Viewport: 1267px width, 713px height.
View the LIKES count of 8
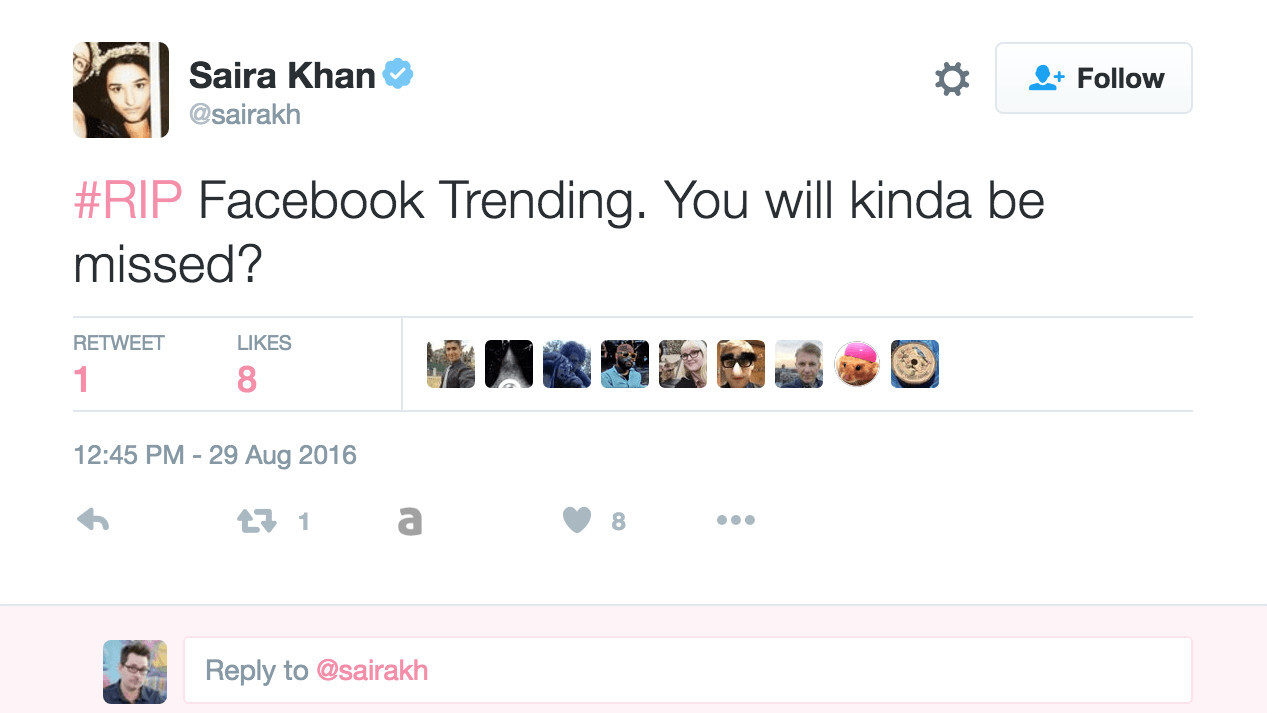point(247,380)
